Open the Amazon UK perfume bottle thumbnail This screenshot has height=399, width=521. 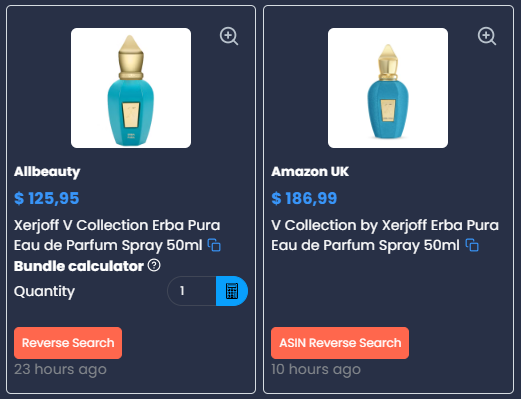click(388, 88)
